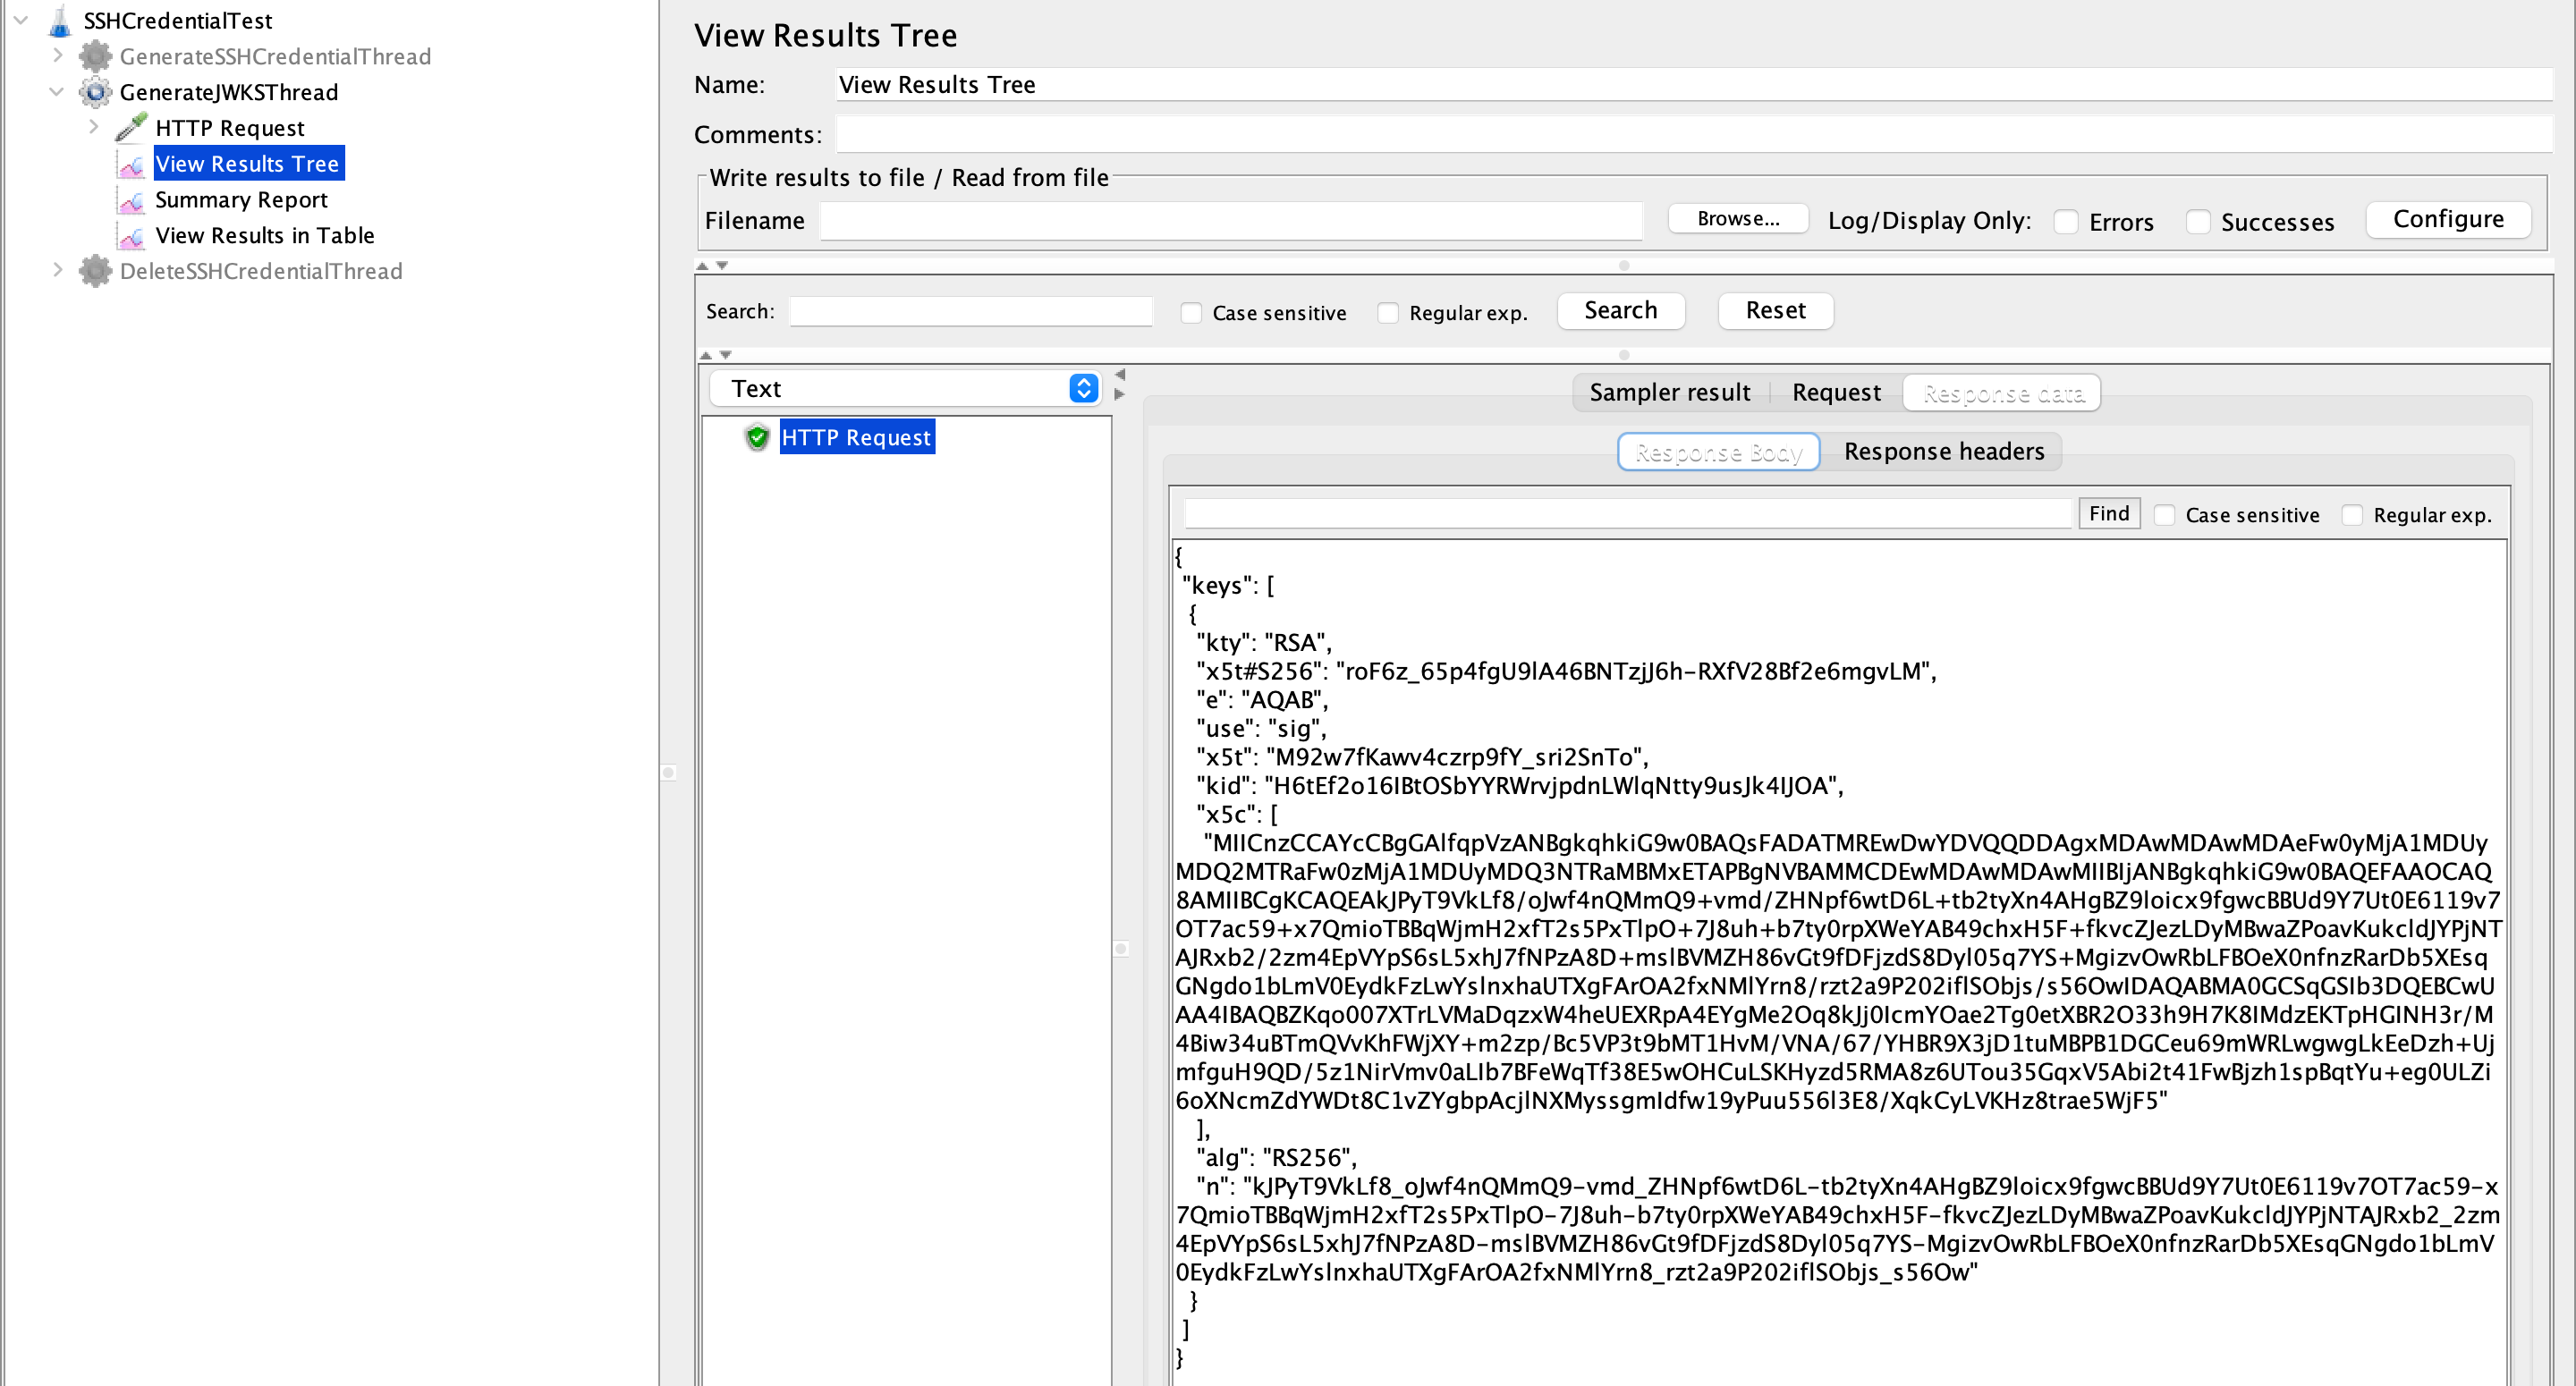Click the SSHCredentialTest test plan flask icon
This screenshot has width=2576, height=1386.
(x=60, y=20)
